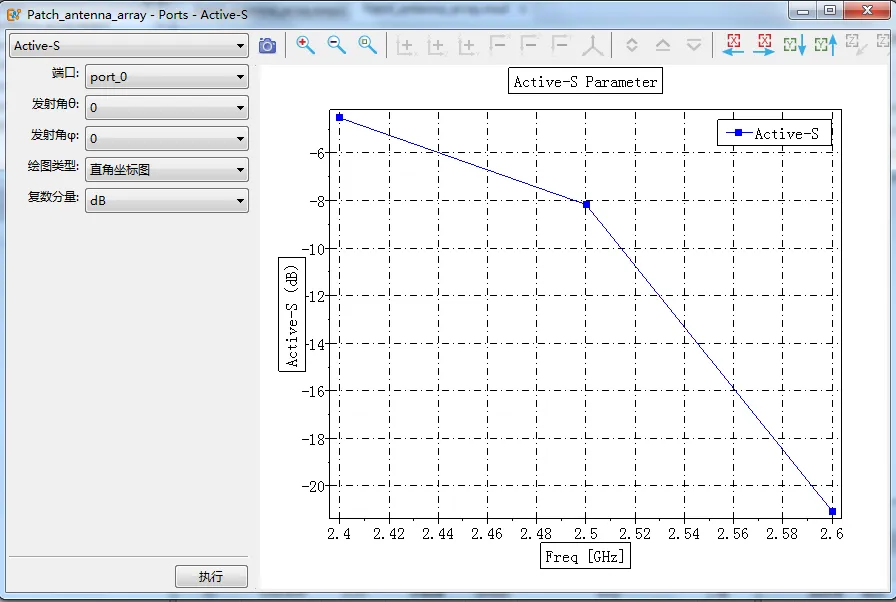This screenshot has height=602, width=896.
Task: Click the grayed Y-shaped axis icon
Action: (593, 46)
